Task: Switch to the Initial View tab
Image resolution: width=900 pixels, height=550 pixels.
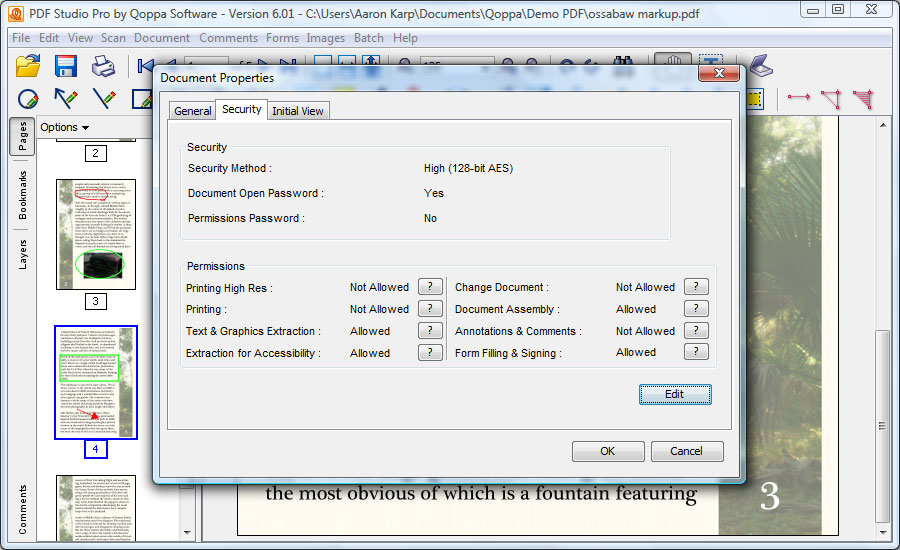Action: pyautogui.click(x=297, y=111)
